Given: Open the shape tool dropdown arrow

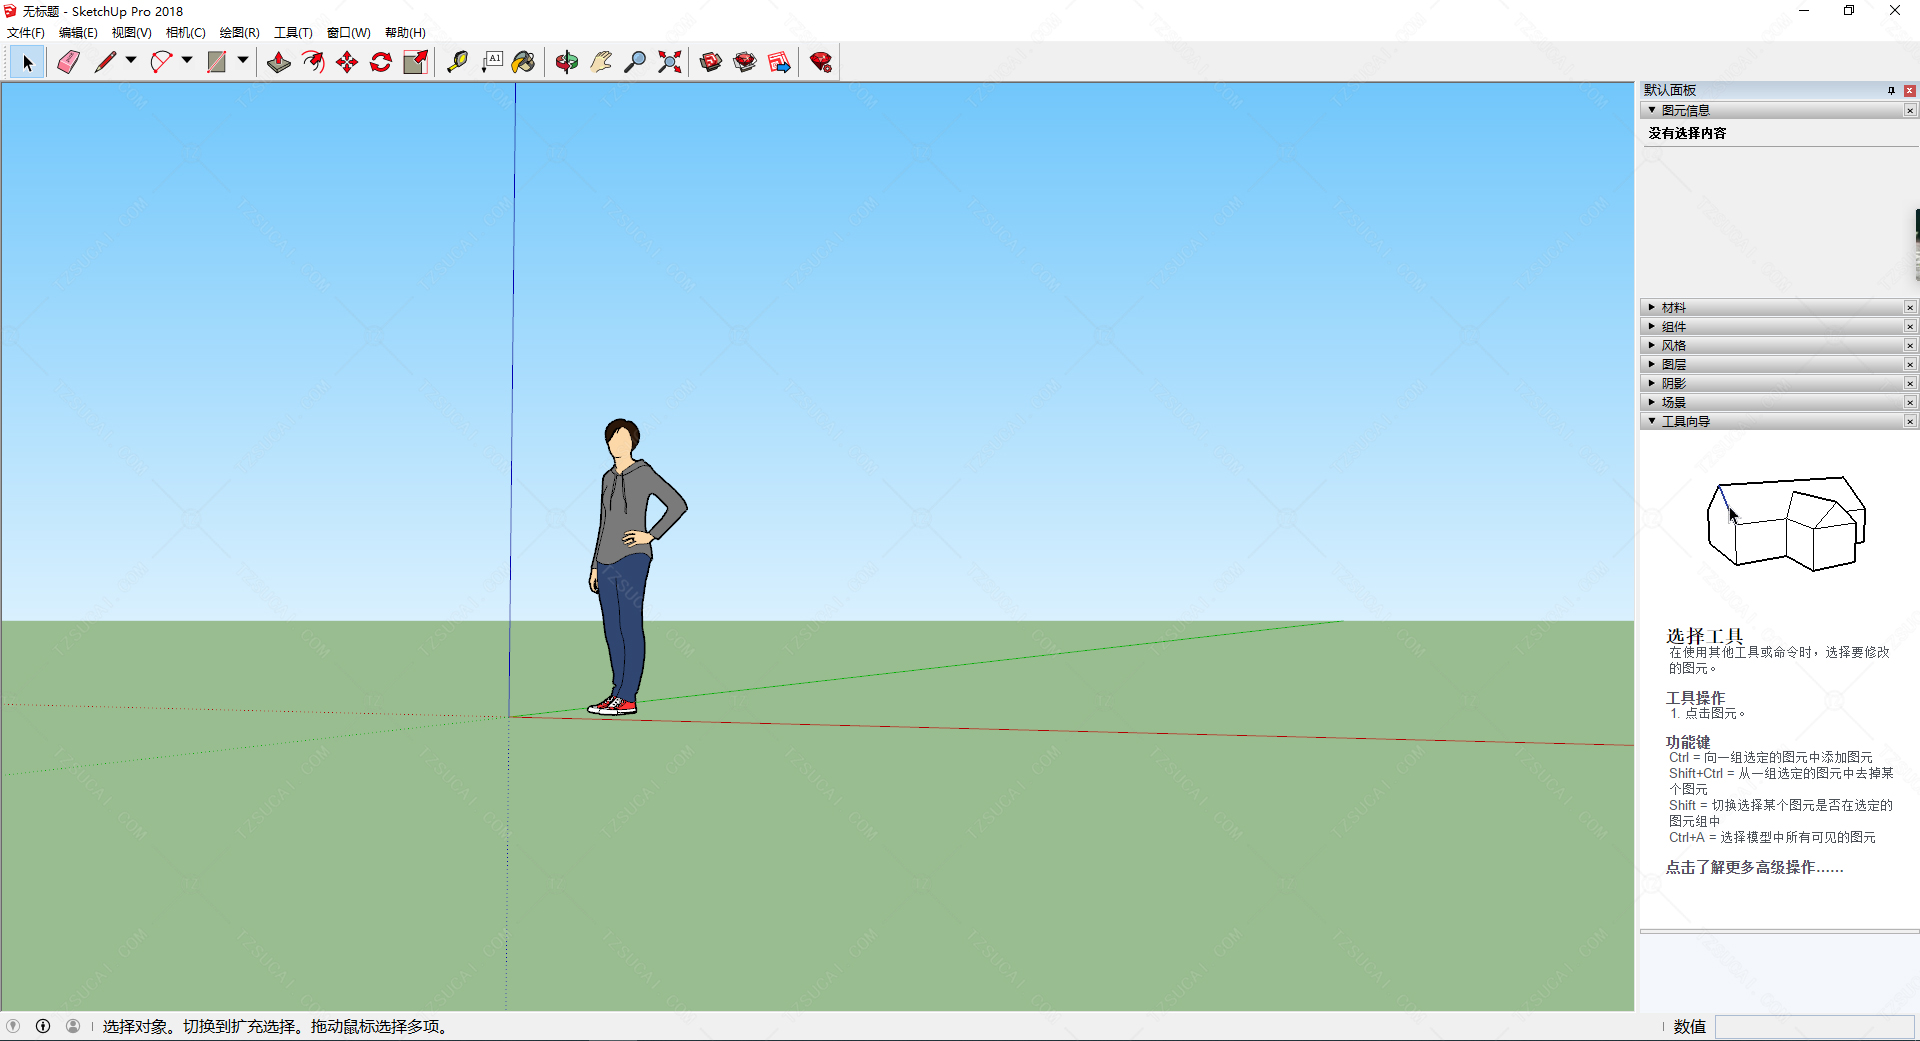Looking at the screenshot, I should coord(243,61).
